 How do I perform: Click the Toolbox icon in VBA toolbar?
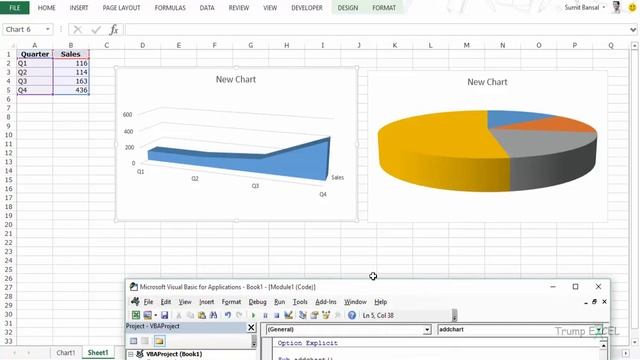pos(338,315)
